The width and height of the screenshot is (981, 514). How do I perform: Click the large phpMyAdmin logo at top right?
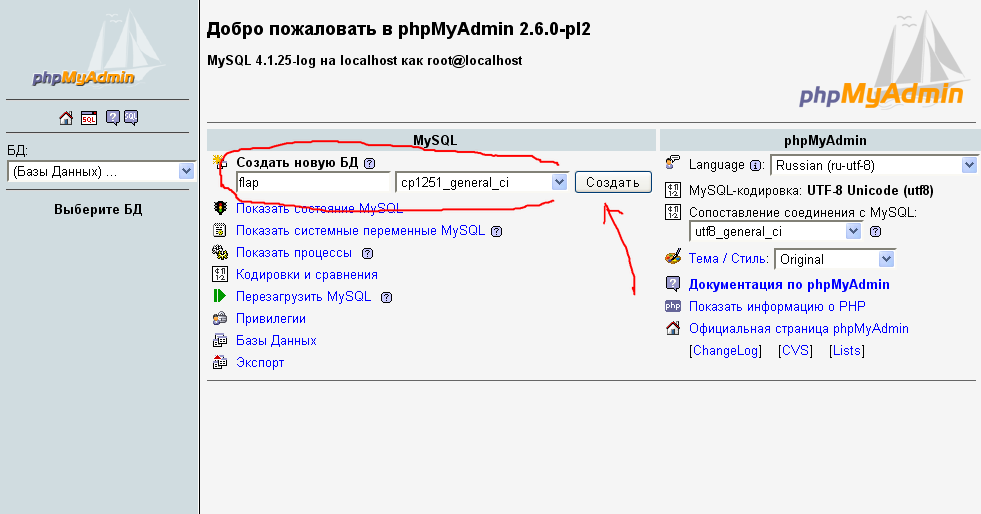pyautogui.click(x=883, y=59)
